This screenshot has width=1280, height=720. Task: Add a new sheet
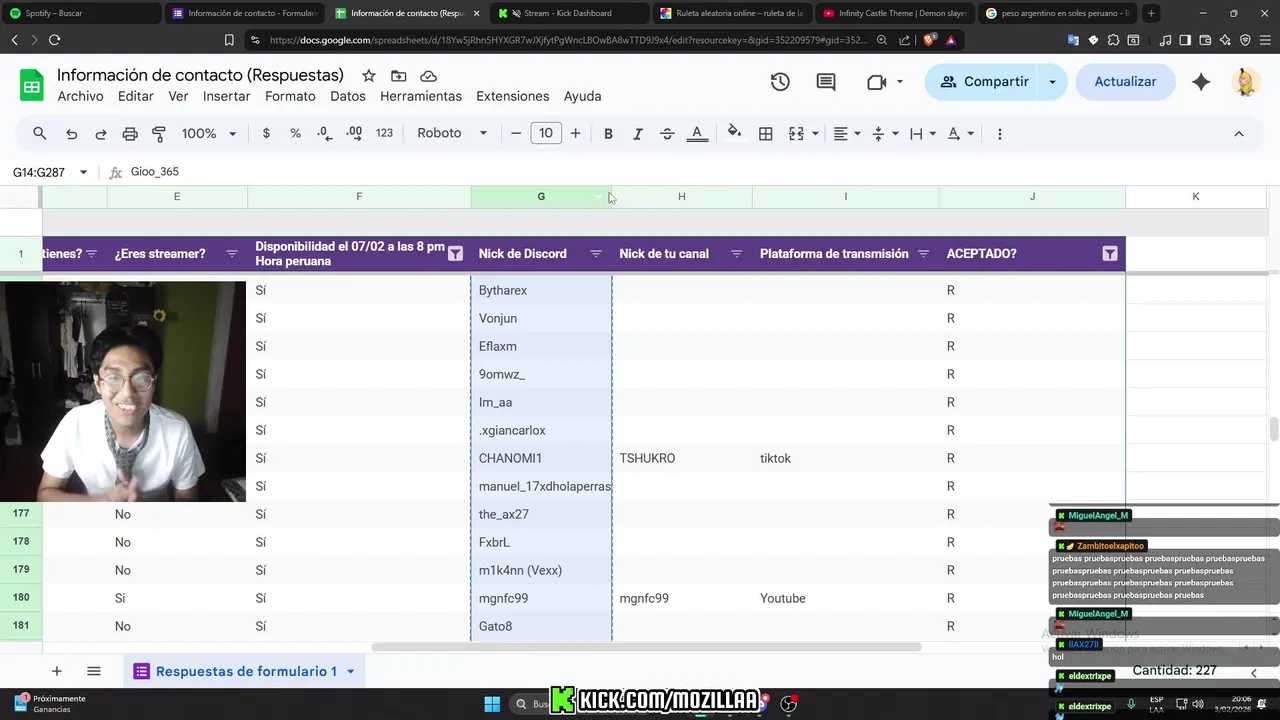[x=56, y=671]
